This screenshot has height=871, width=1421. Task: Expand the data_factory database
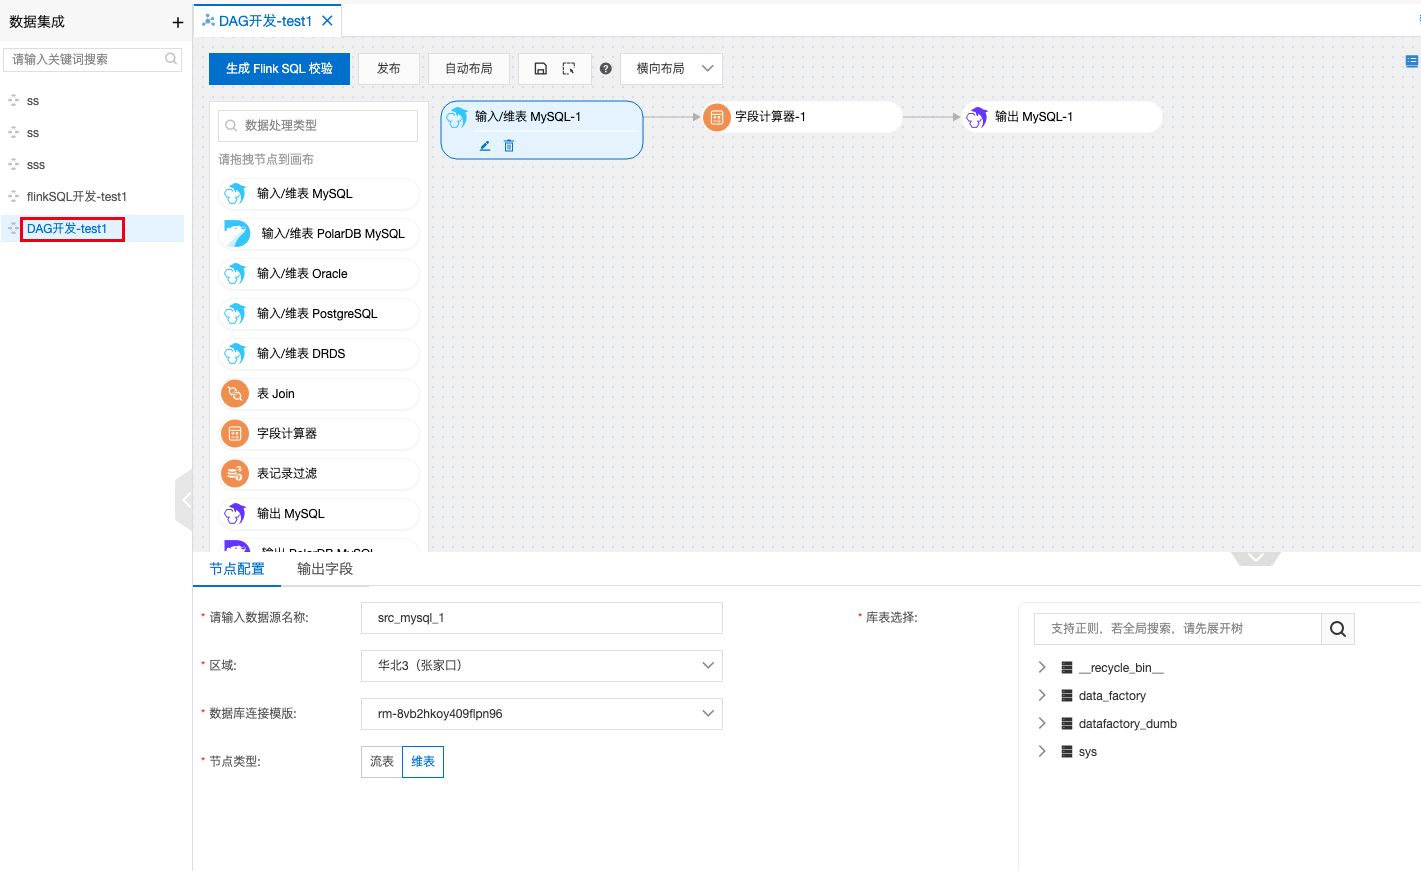[1042, 695]
